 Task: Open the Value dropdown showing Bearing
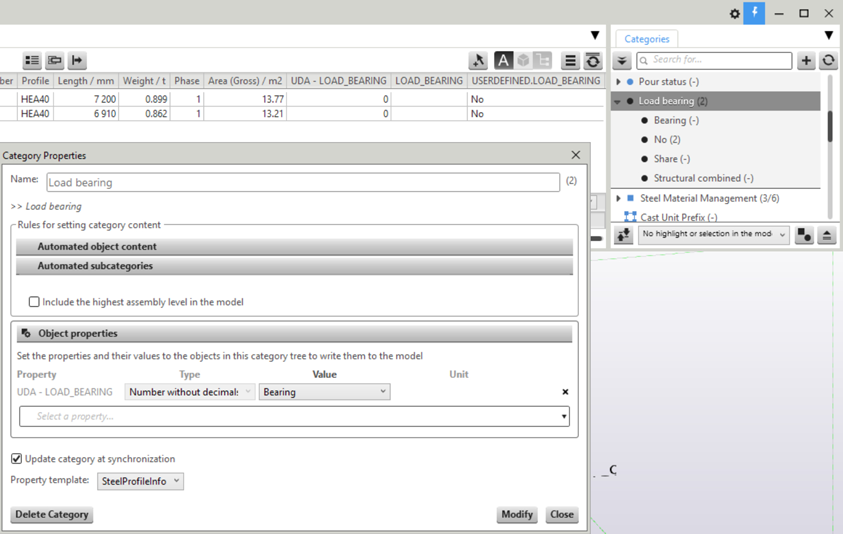tap(324, 392)
